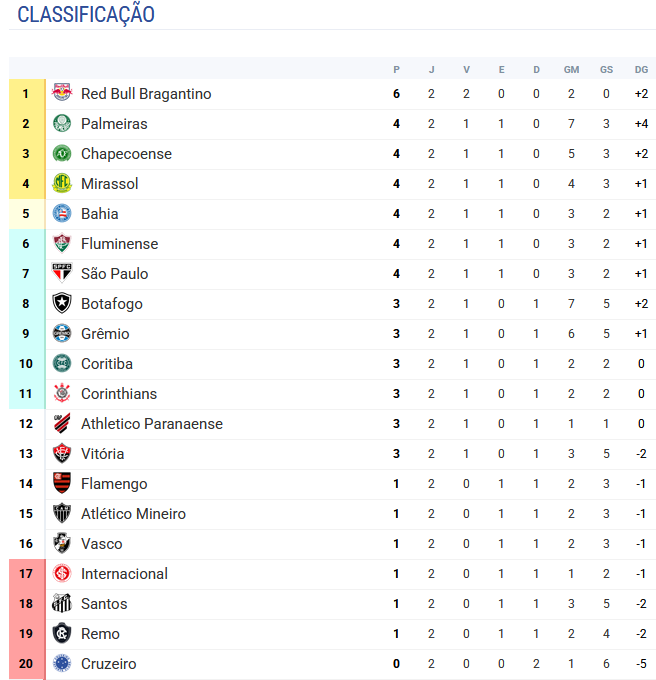Open the Athletico Paranaense team page
Viewport: 656px width, 680px height.
[151, 424]
